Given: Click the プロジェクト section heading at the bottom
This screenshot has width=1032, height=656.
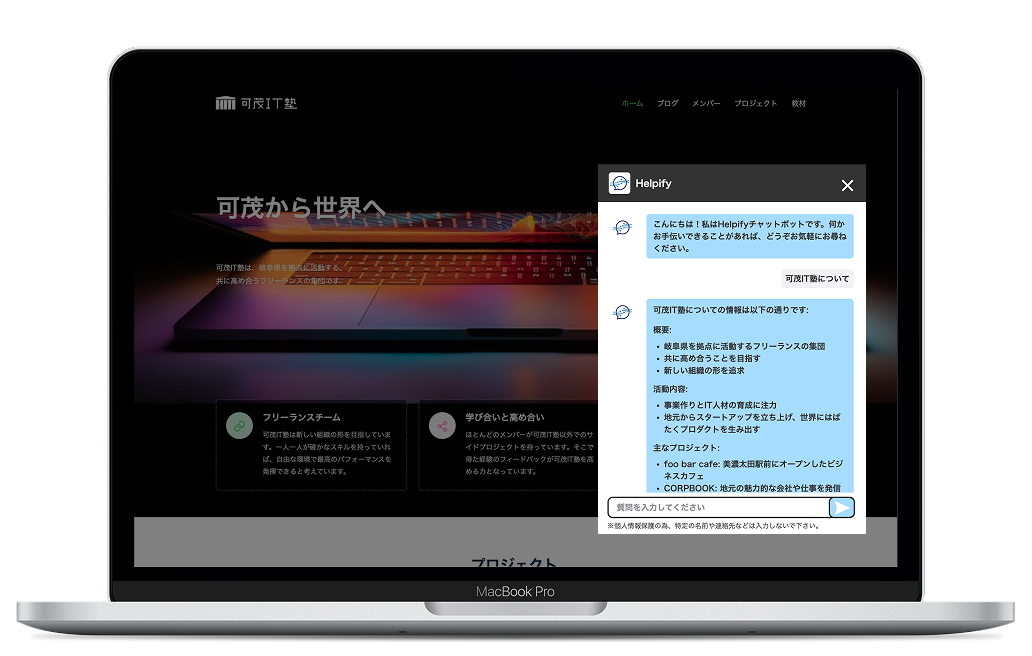Looking at the screenshot, I should [x=515, y=561].
